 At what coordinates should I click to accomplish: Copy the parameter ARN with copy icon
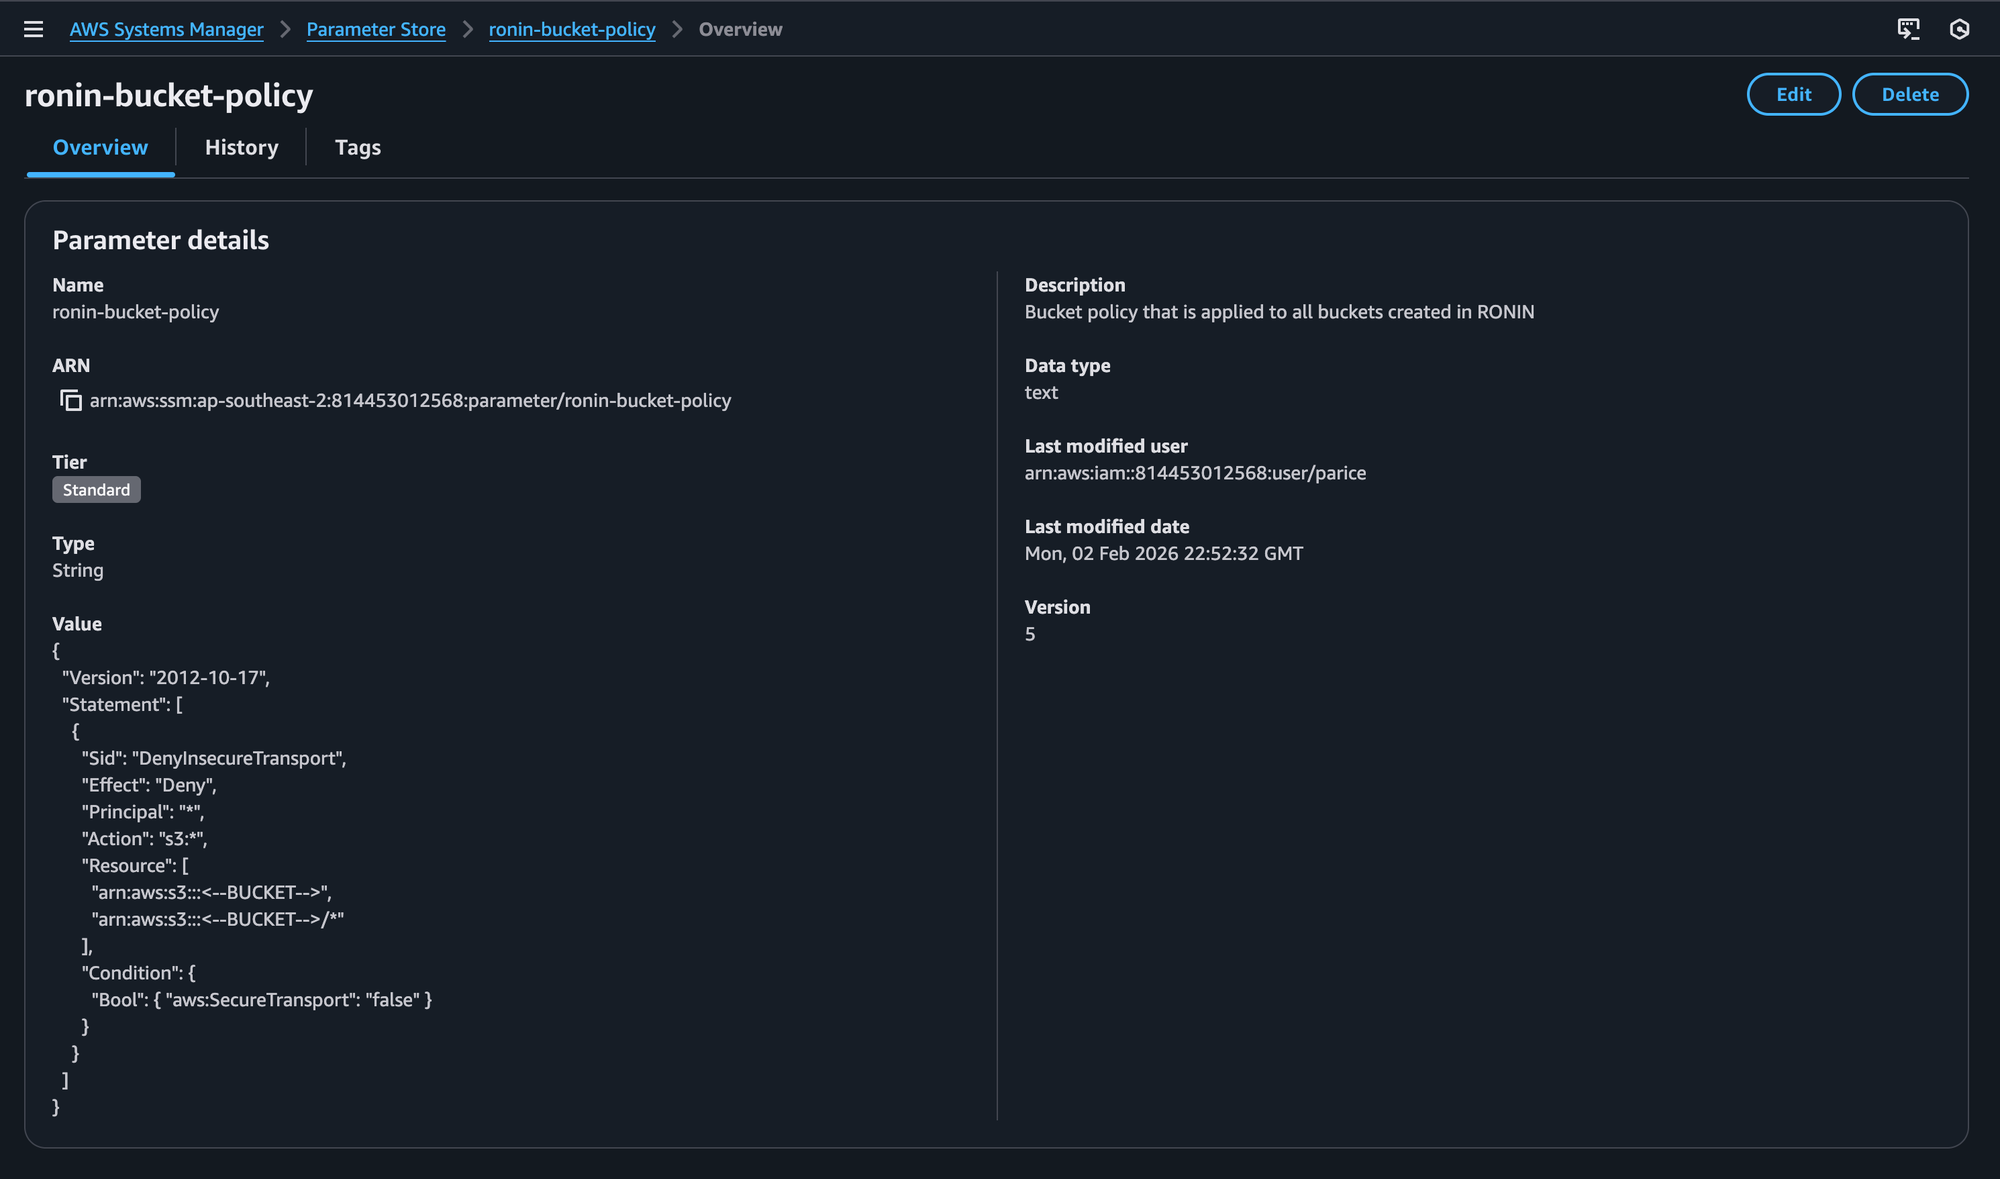(x=70, y=400)
